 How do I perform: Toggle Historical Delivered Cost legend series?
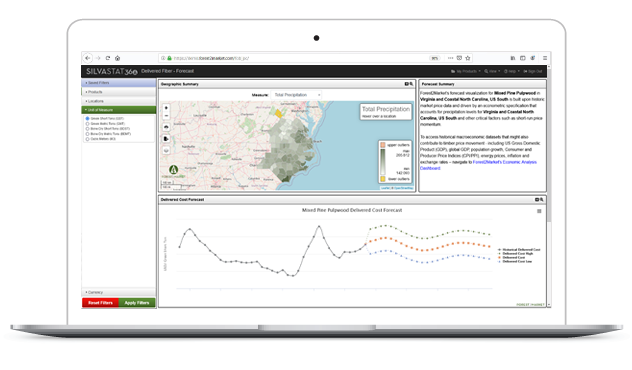(519, 250)
